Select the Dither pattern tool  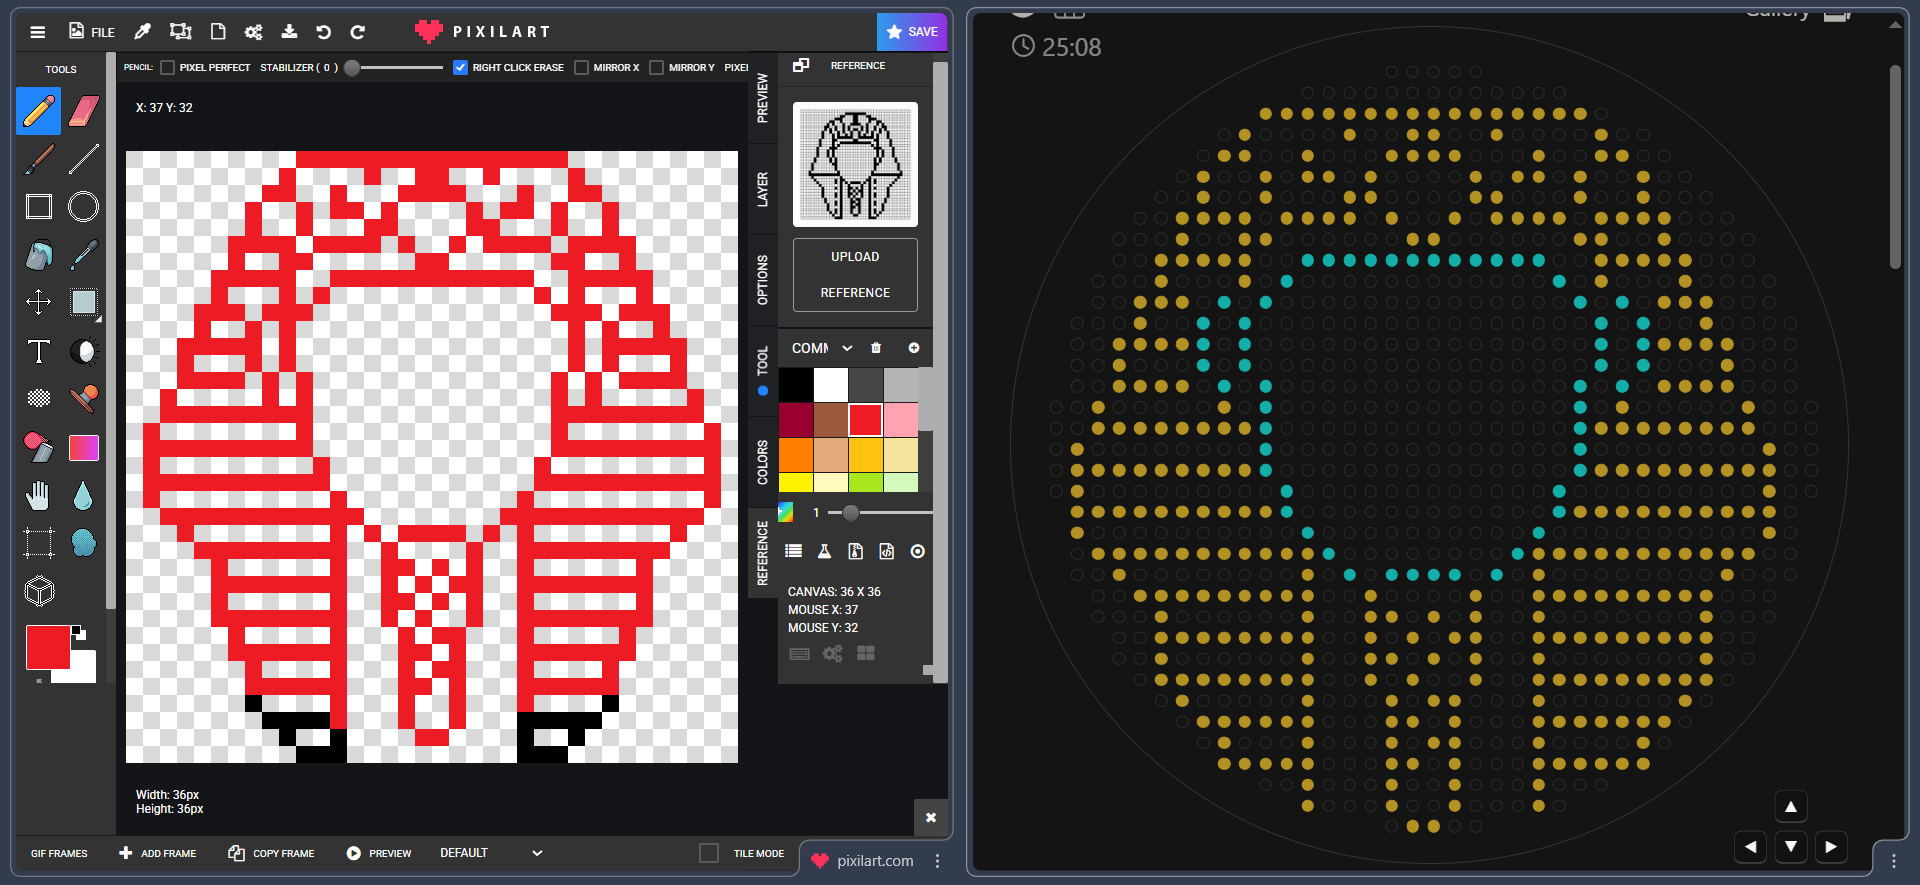point(39,399)
